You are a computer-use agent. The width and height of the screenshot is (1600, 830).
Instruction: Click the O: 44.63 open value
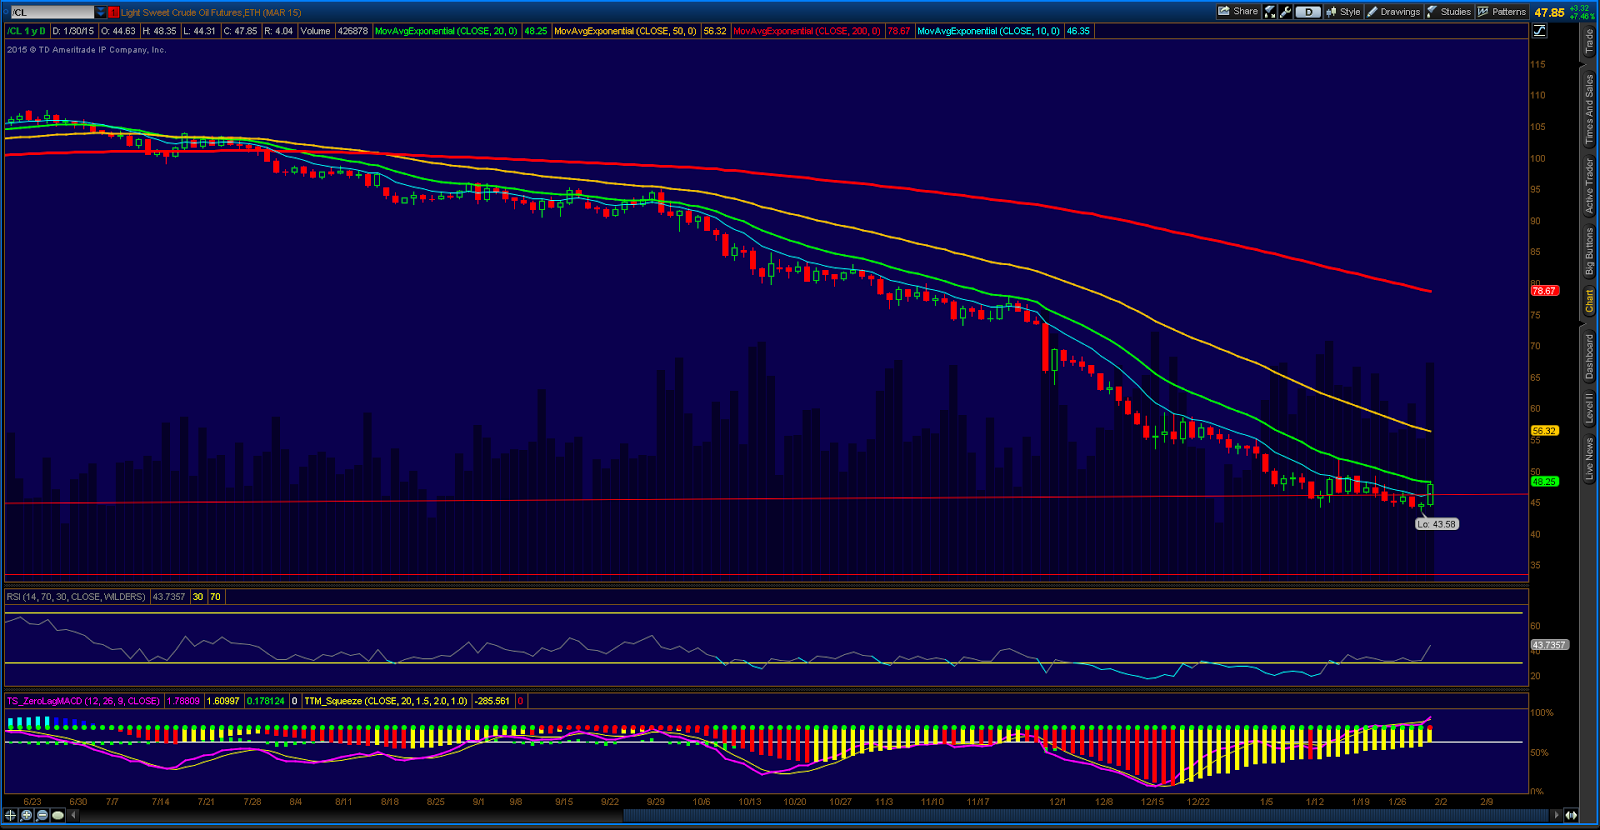tap(118, 31)
